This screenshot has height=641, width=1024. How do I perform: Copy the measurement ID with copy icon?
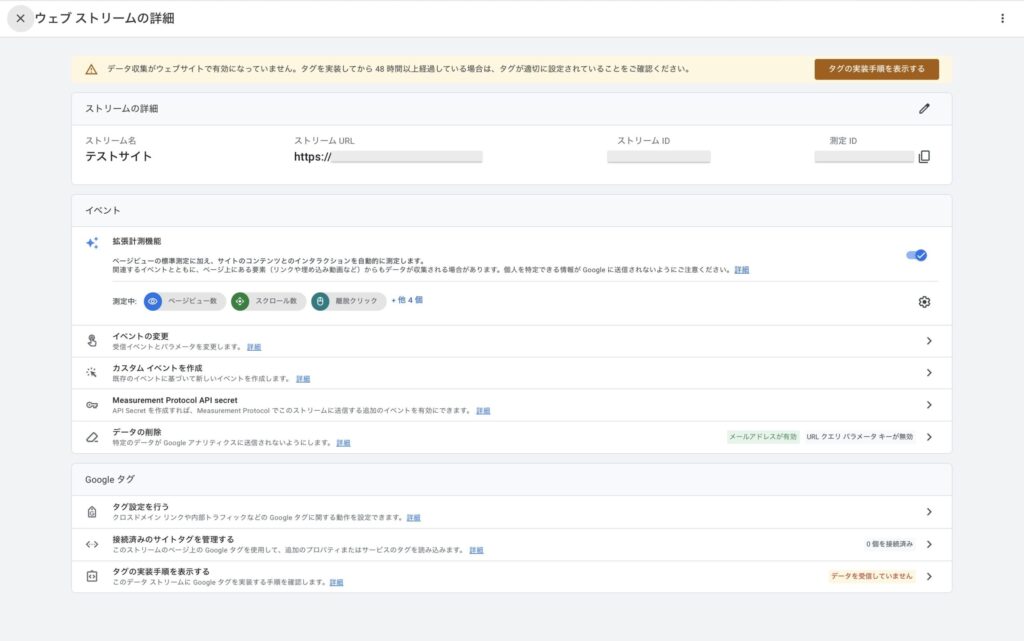[924, 157]
